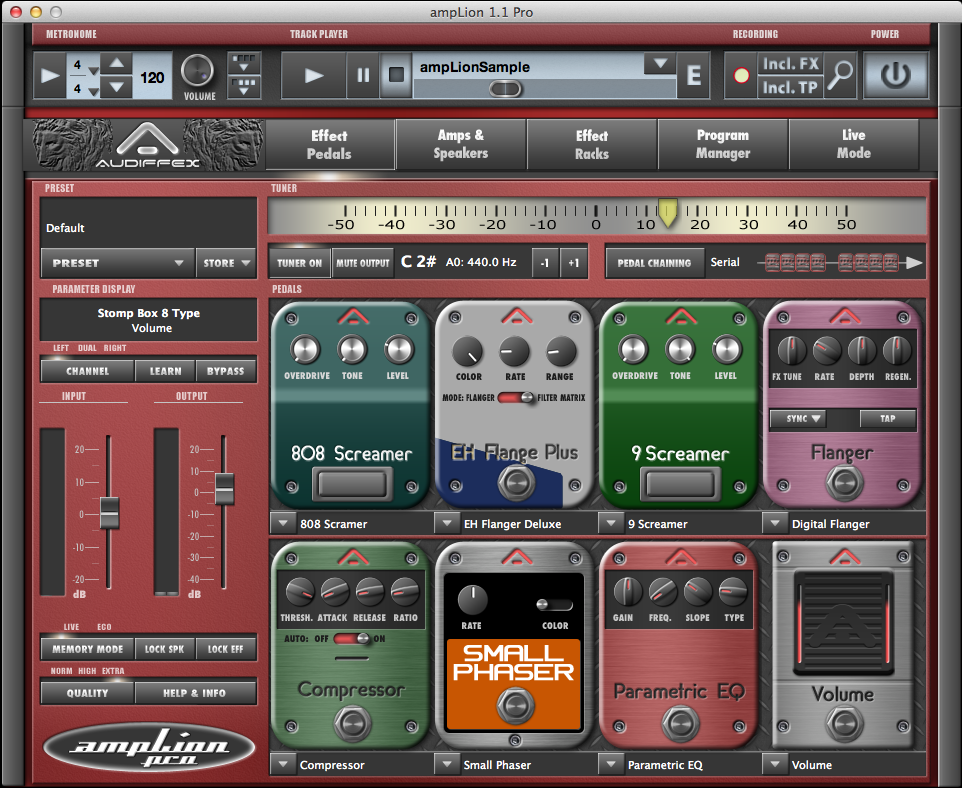Enable TUNER ON

pyautogui.click(x=298, y=263)
